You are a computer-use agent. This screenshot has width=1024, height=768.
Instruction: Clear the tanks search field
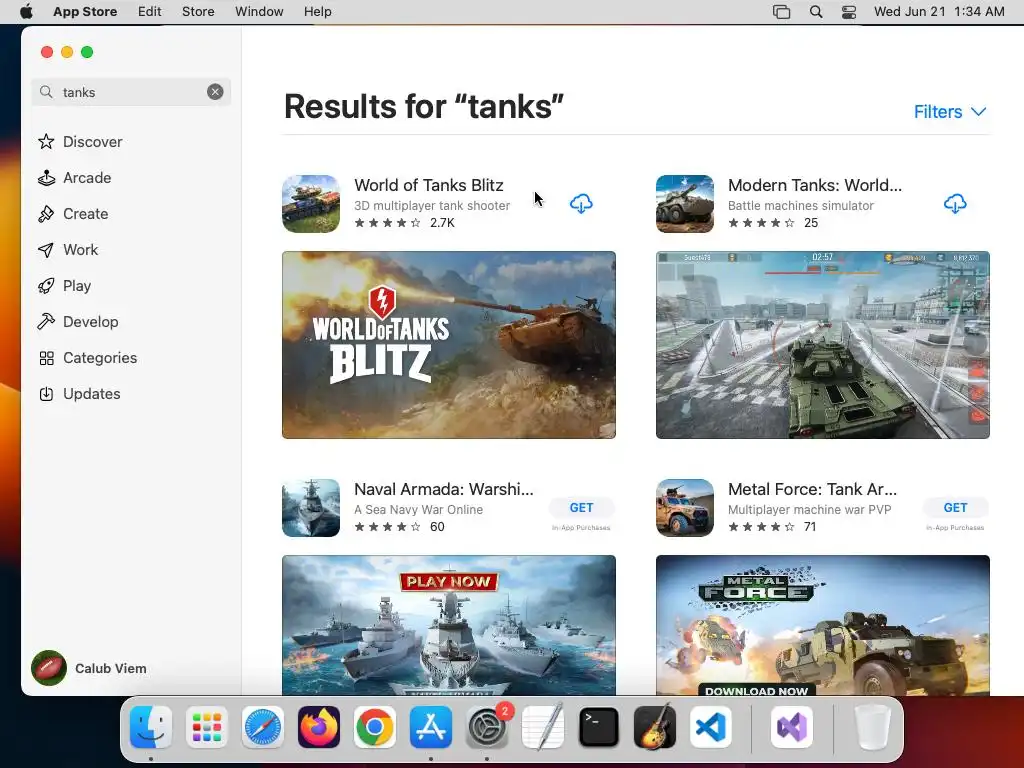(215, 92)
